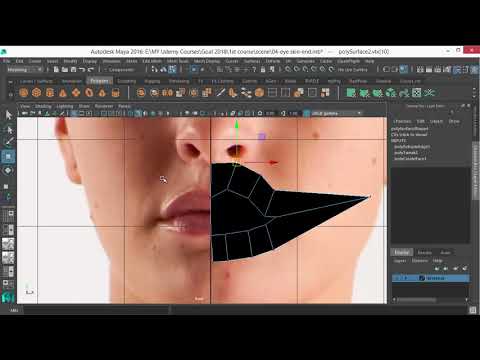480x360 pixels.
Task: Click the MEL command line input field
Action: [96, 310]
